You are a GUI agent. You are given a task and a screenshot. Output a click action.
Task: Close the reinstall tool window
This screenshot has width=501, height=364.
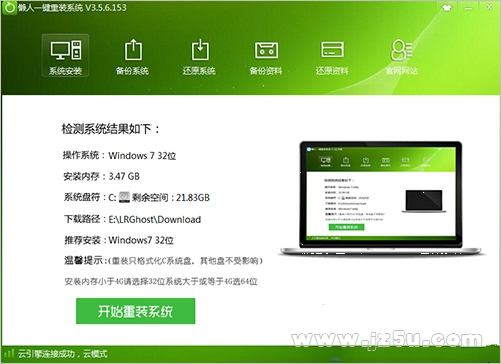(x=489, y=7)
